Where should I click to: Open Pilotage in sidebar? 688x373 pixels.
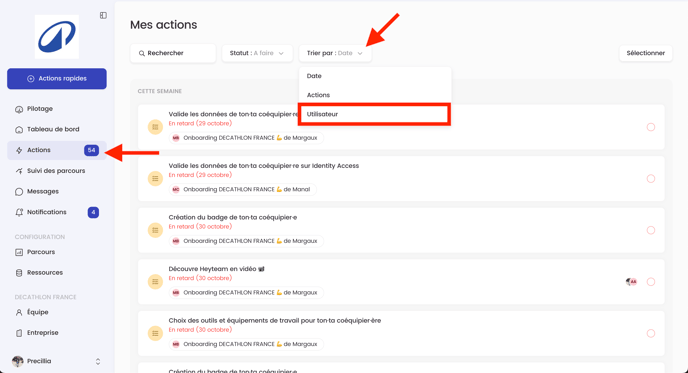click(x=57, y=109)
